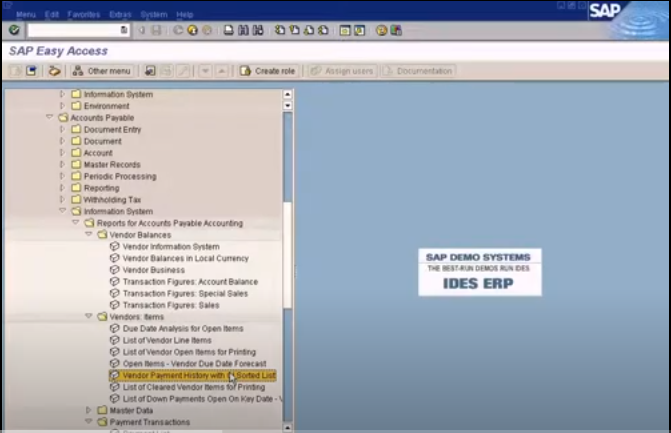The width and height of the screenshot is (671, 433).
Task: Click the Create New Session icon
Action: pyautogui.click(x=345, y=30)
